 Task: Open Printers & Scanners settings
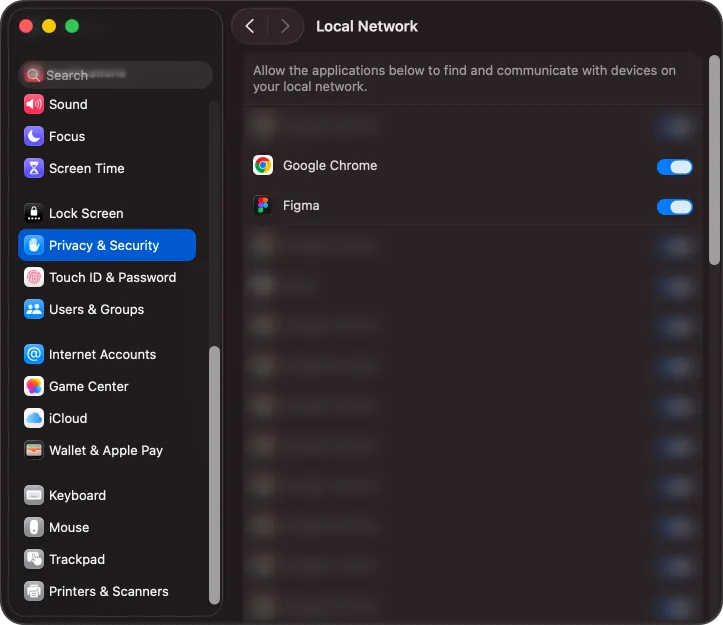107,591
